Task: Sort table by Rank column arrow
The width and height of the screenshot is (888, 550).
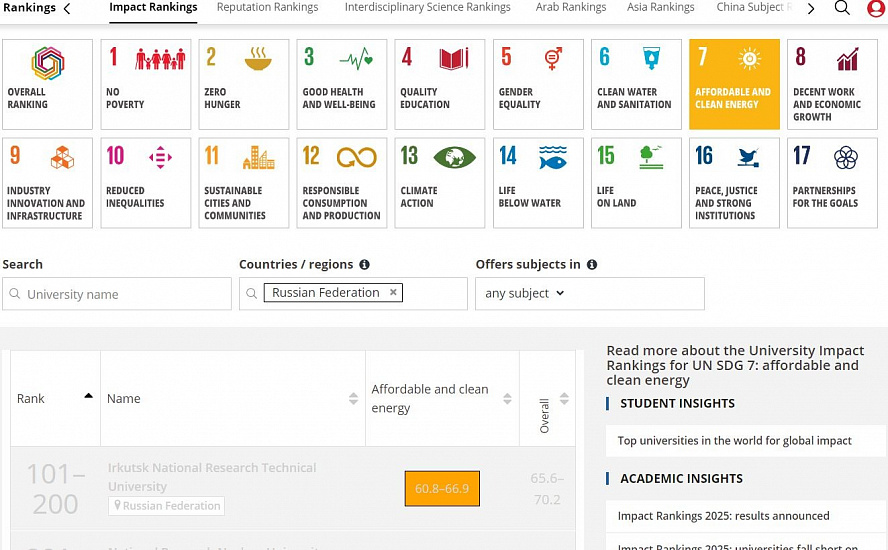Action: (x=88, y=396)
